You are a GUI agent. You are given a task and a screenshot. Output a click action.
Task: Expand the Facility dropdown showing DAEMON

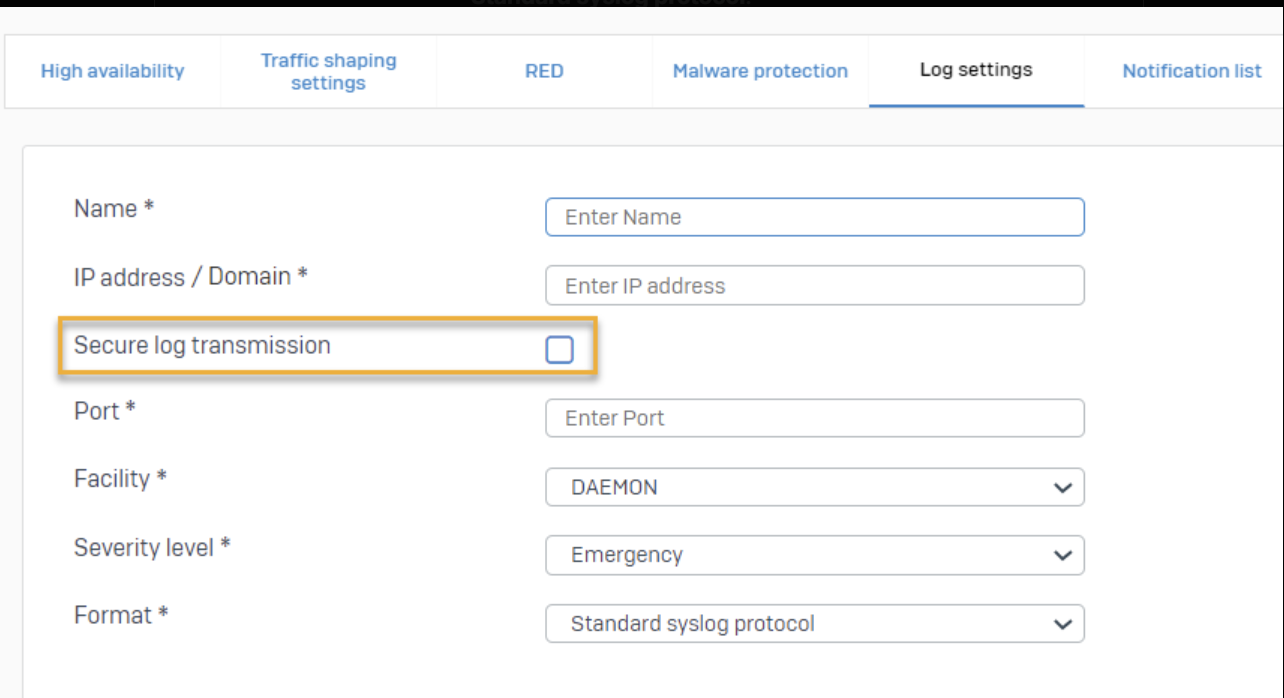pos(814,488)
